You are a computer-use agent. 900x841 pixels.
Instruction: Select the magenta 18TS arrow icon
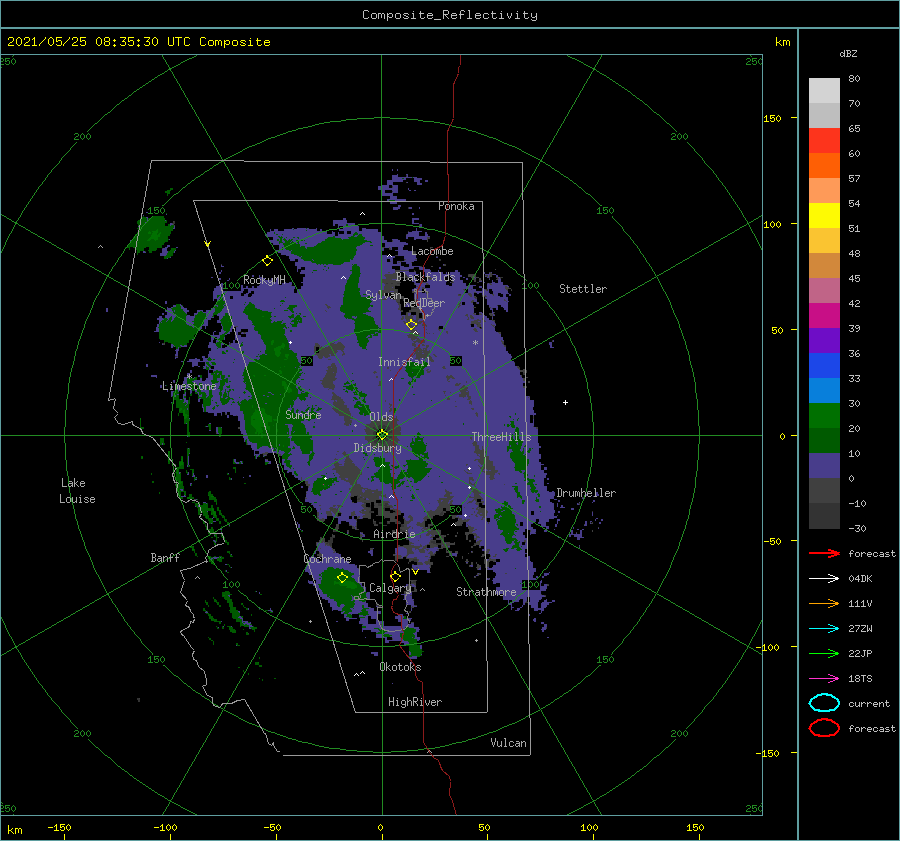(824, 679)
